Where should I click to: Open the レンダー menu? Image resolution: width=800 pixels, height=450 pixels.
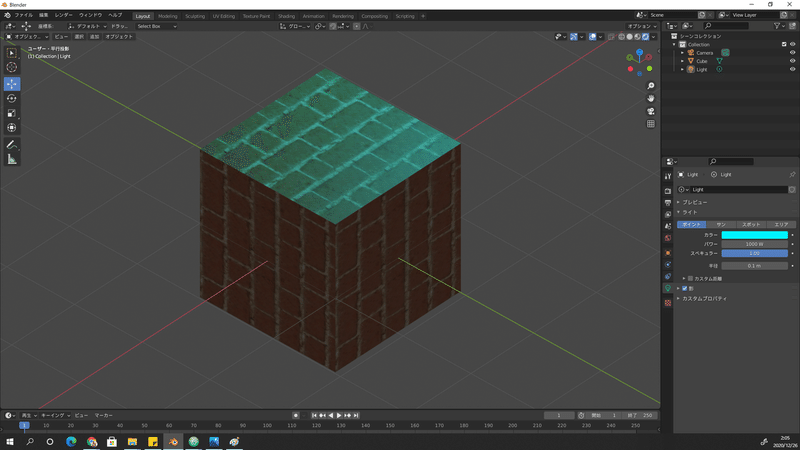(x=63, y=15)
